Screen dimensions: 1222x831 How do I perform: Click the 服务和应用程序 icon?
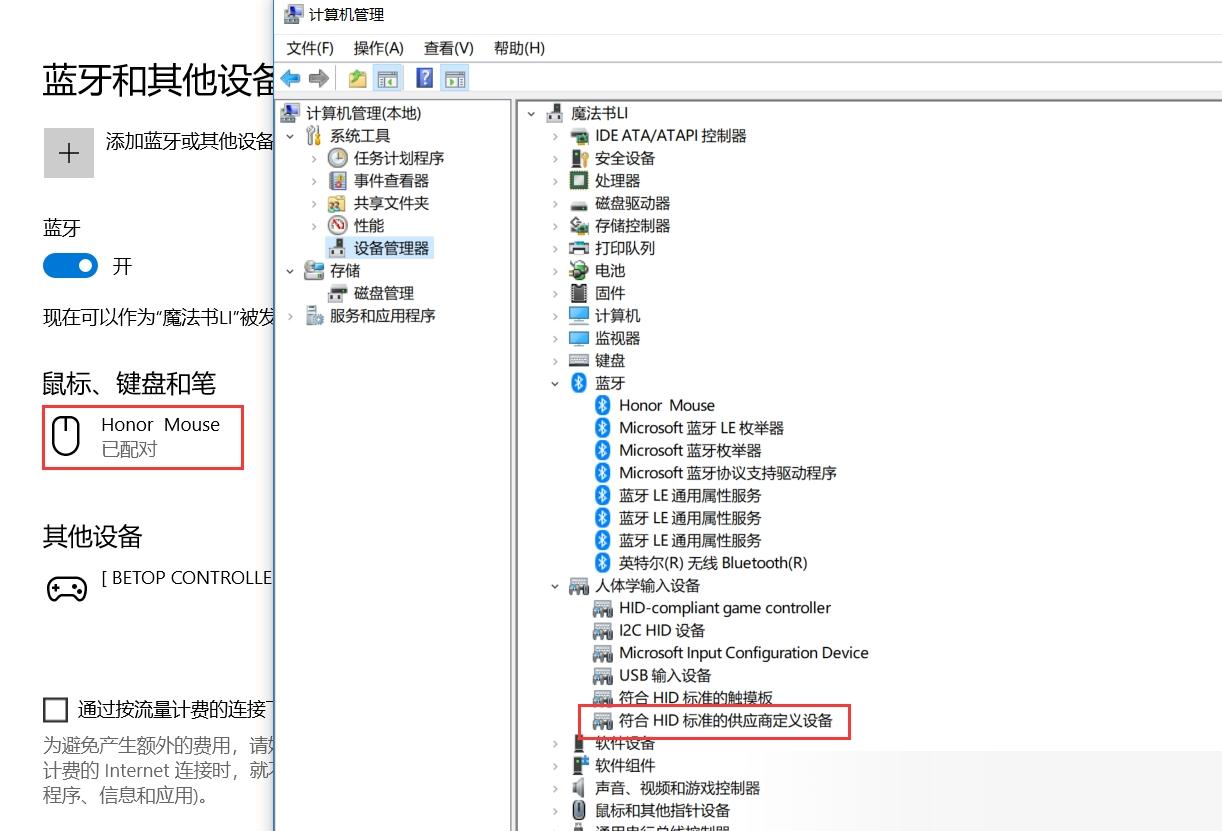coord(314,316)
